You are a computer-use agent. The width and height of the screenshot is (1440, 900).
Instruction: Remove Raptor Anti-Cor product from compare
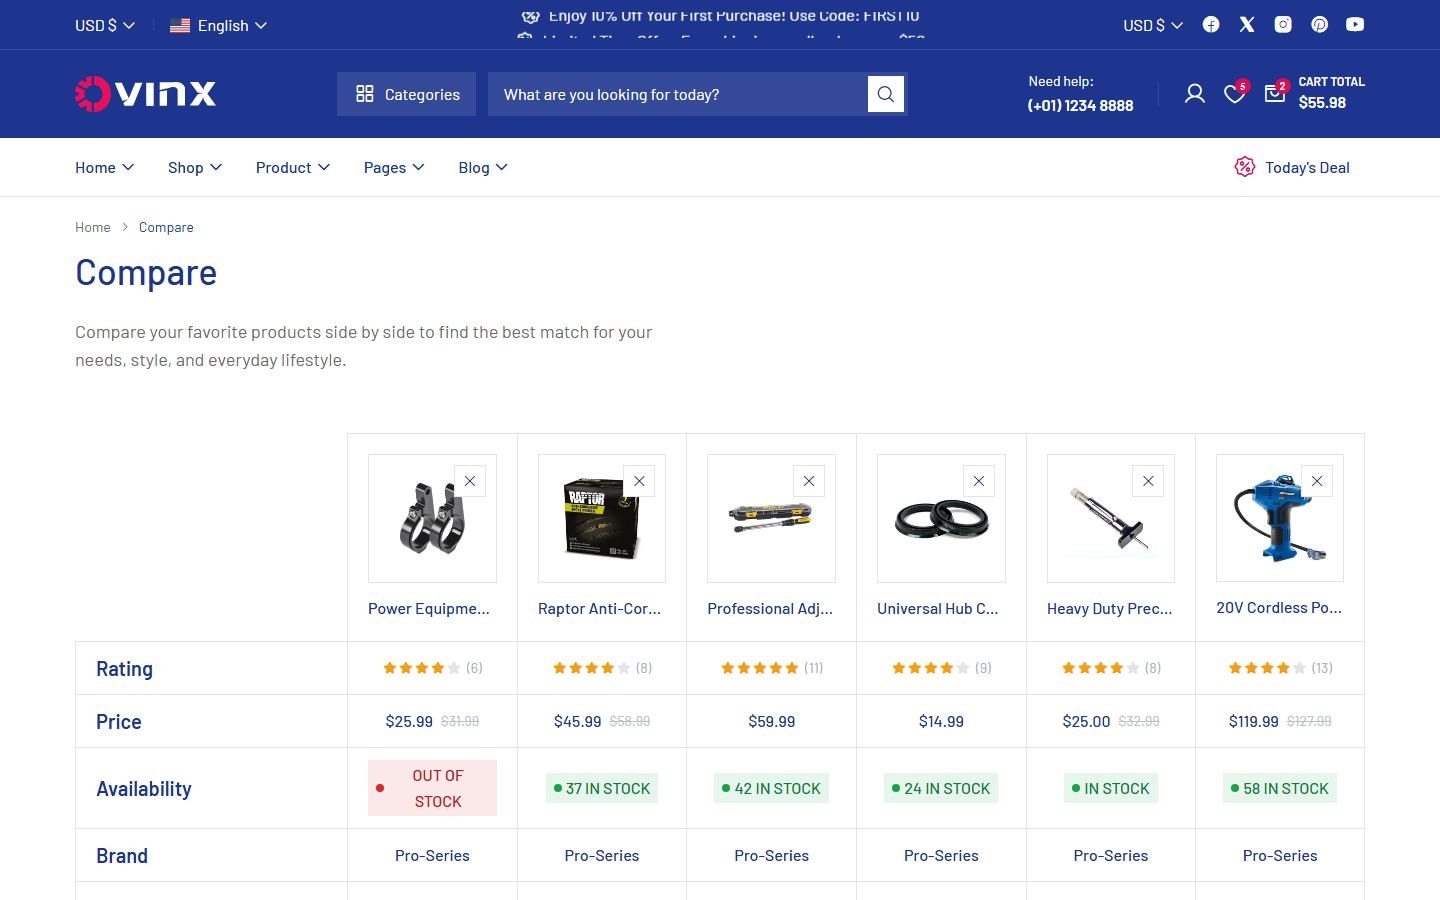point(639,481)
